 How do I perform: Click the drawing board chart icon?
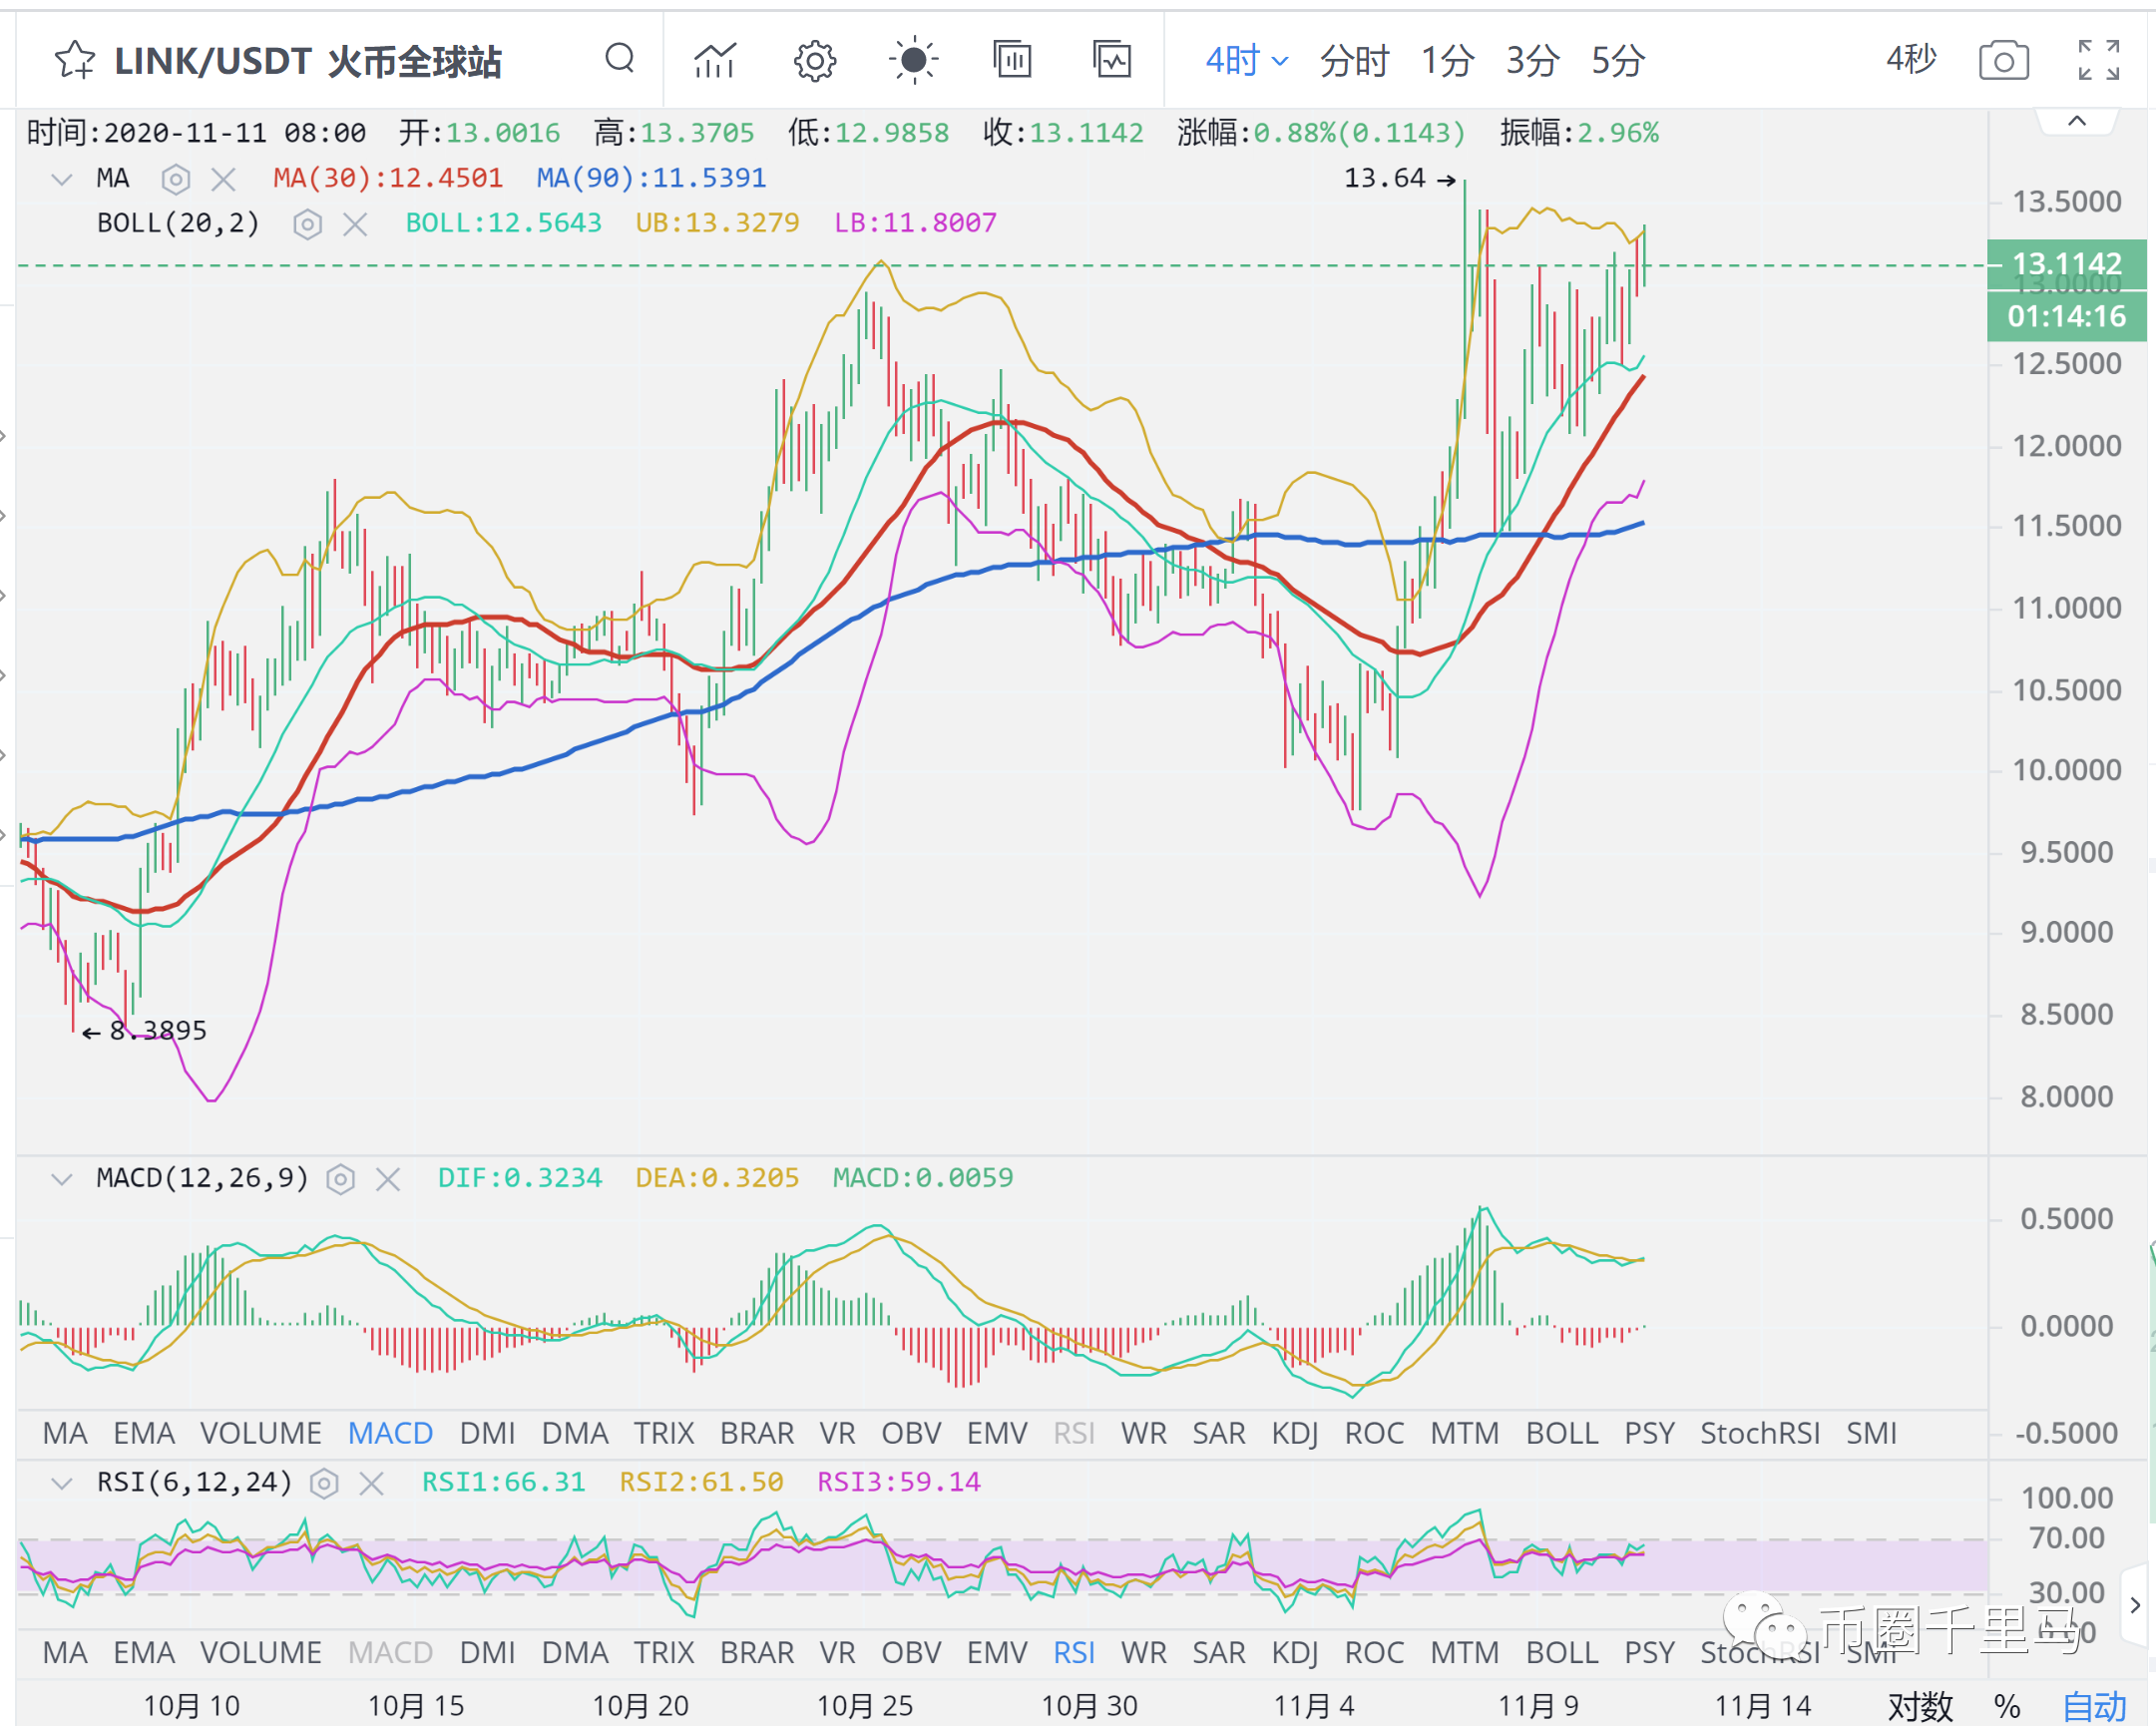pyautogui.click(x=1112, y=60)
